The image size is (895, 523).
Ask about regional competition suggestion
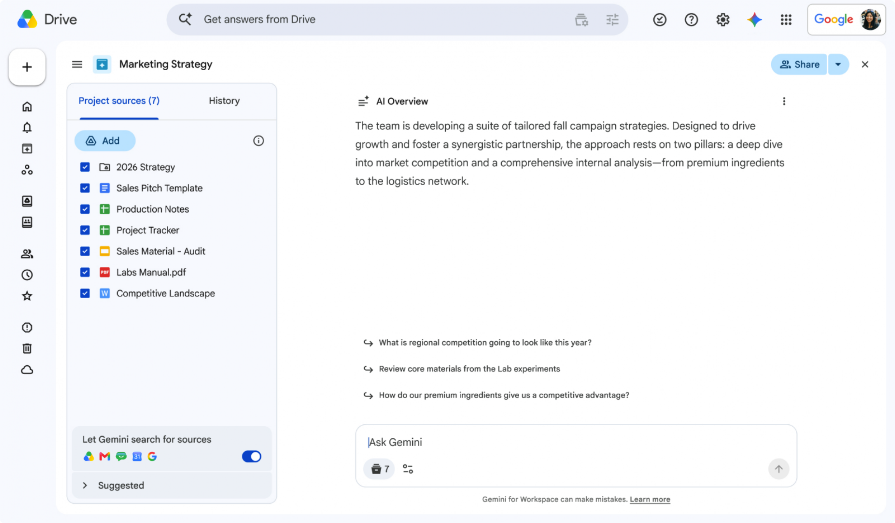[485, 343]
